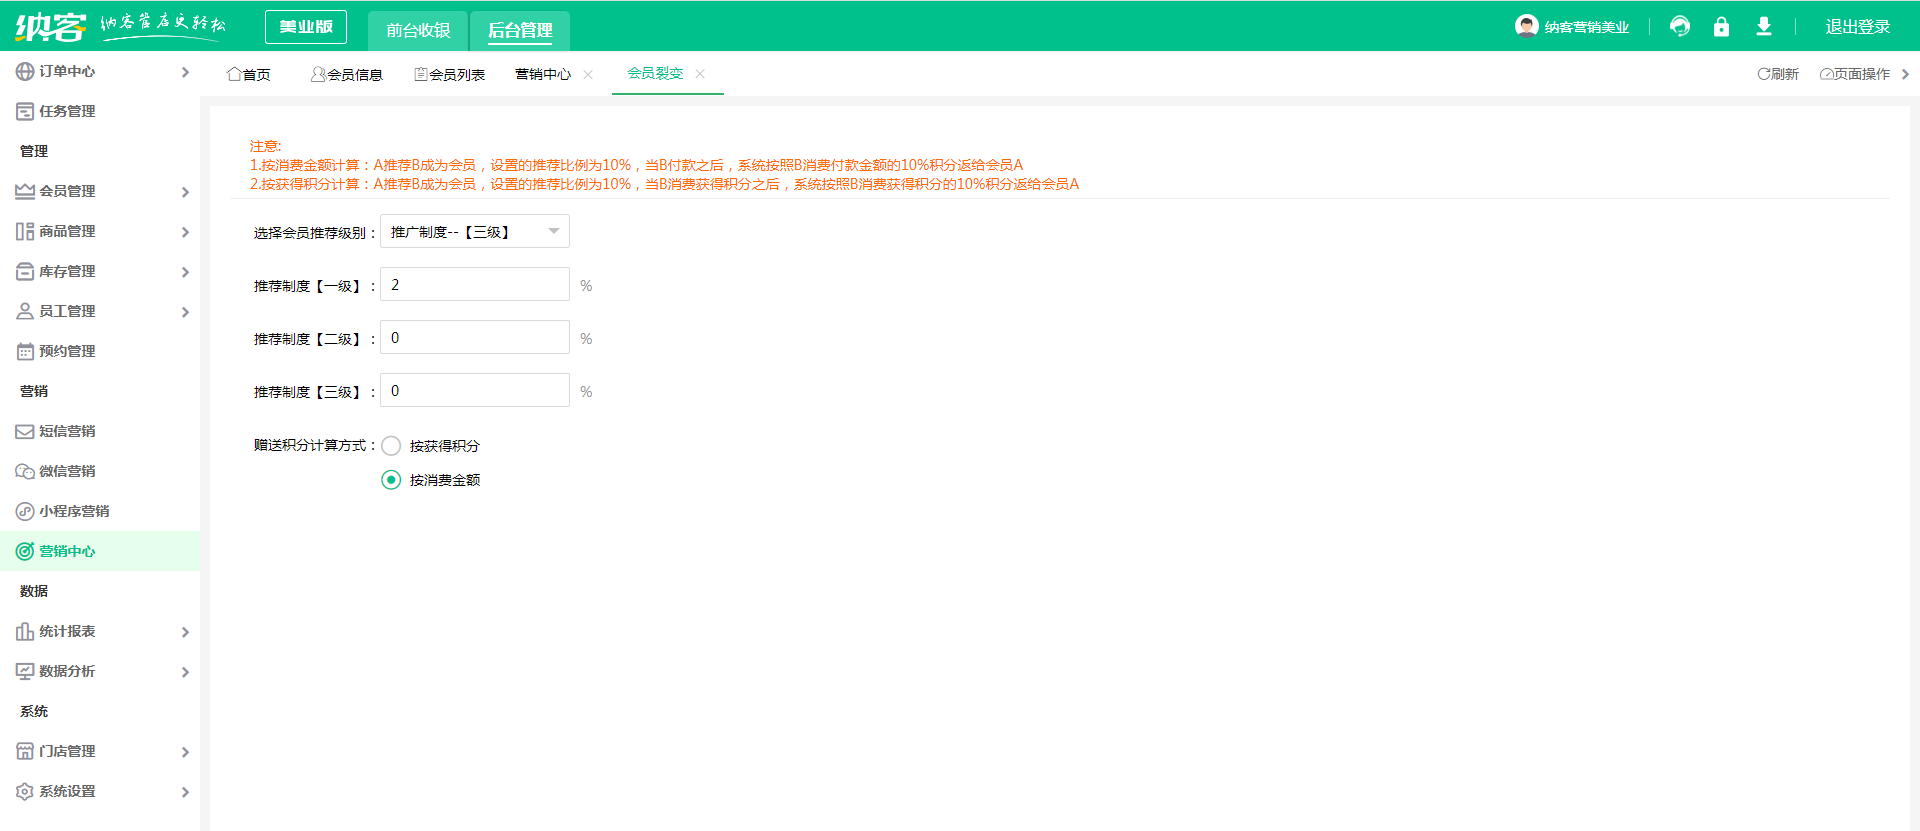Open 任务管理 in the sidebar

point(67,111)
